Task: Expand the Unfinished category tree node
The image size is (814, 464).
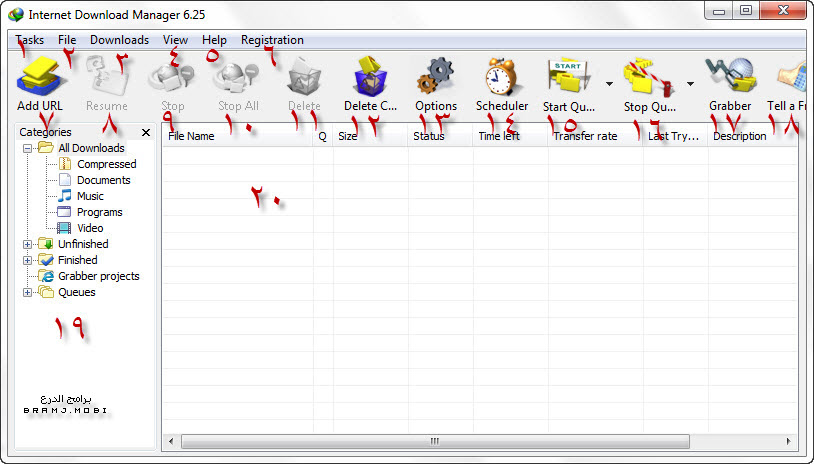Action: 27,244
